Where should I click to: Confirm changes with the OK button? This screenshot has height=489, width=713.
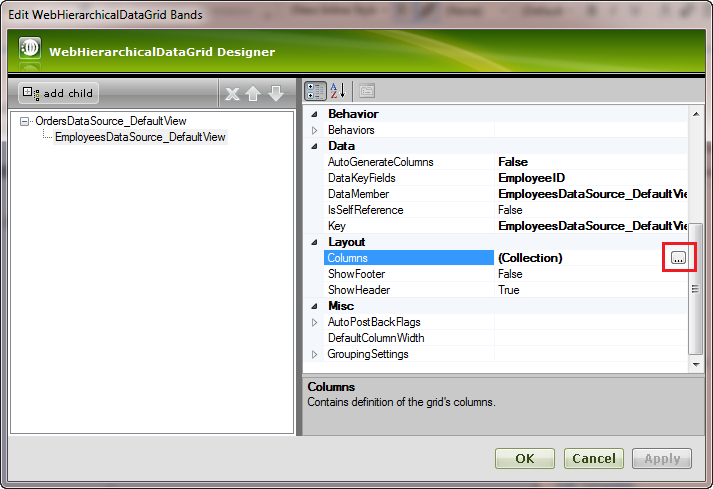[525, 459]
